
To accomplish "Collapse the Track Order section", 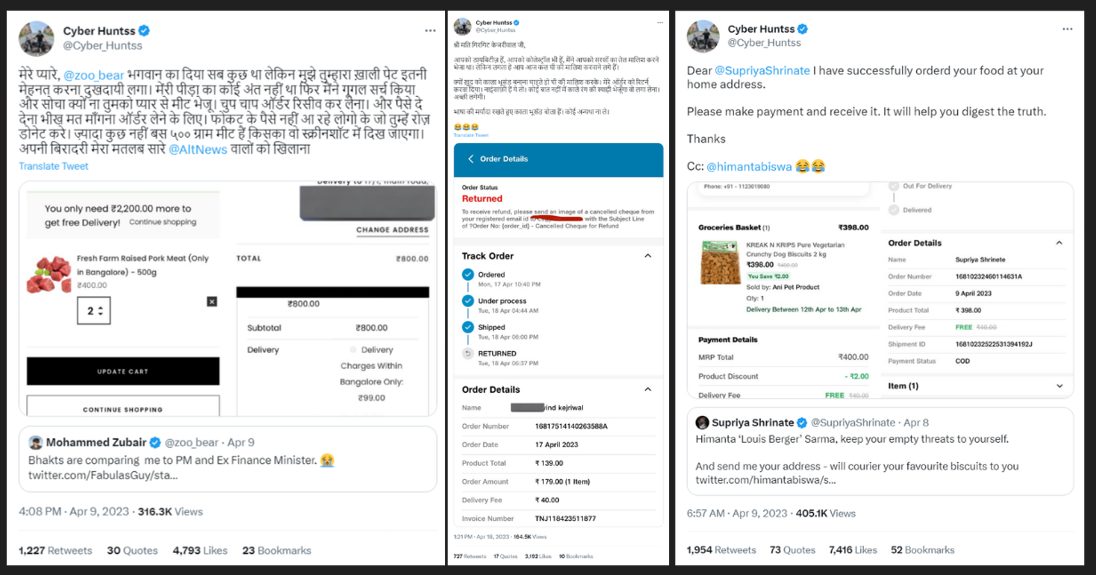I will point(648,256).
